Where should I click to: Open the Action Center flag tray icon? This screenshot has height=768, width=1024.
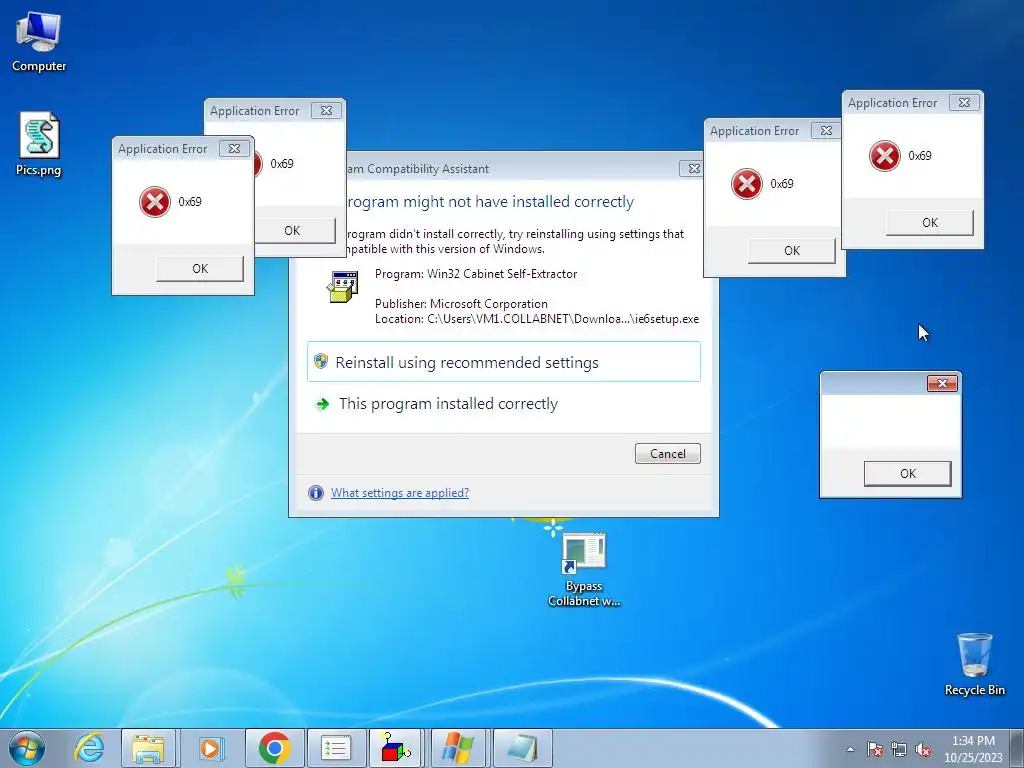(x=875, y=749)
